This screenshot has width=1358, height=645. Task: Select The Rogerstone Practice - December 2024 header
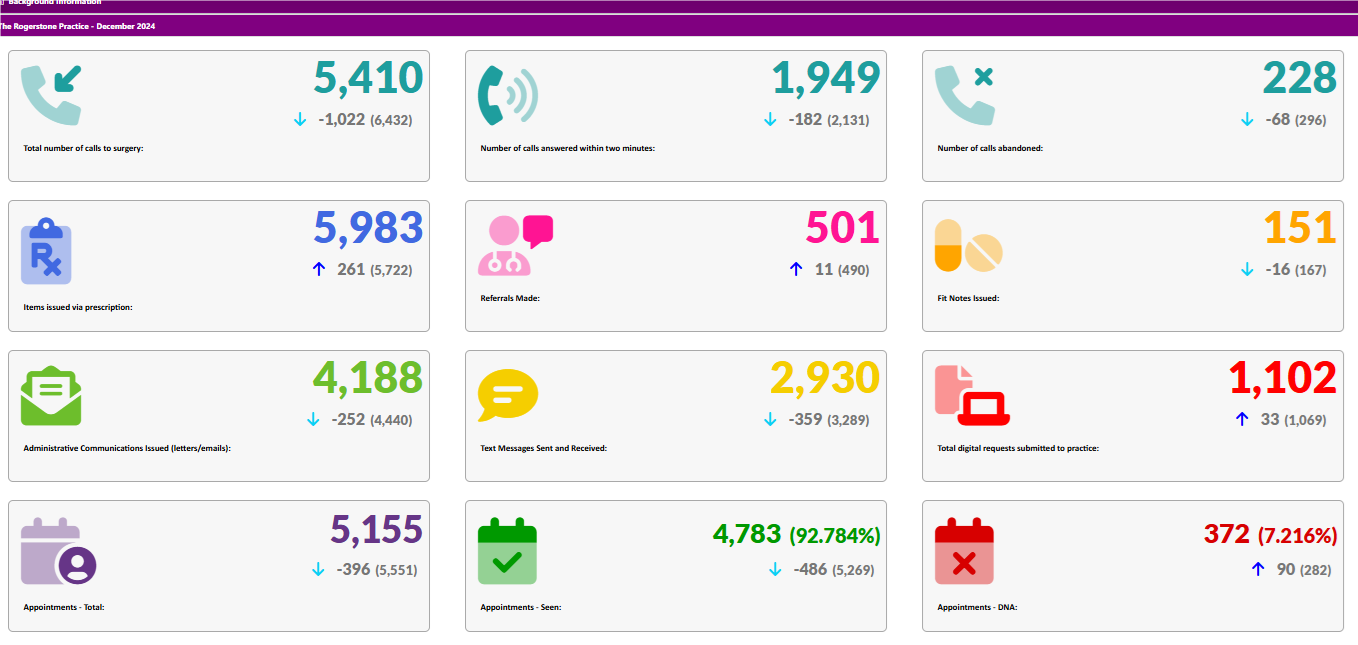(x=78, y=26)
